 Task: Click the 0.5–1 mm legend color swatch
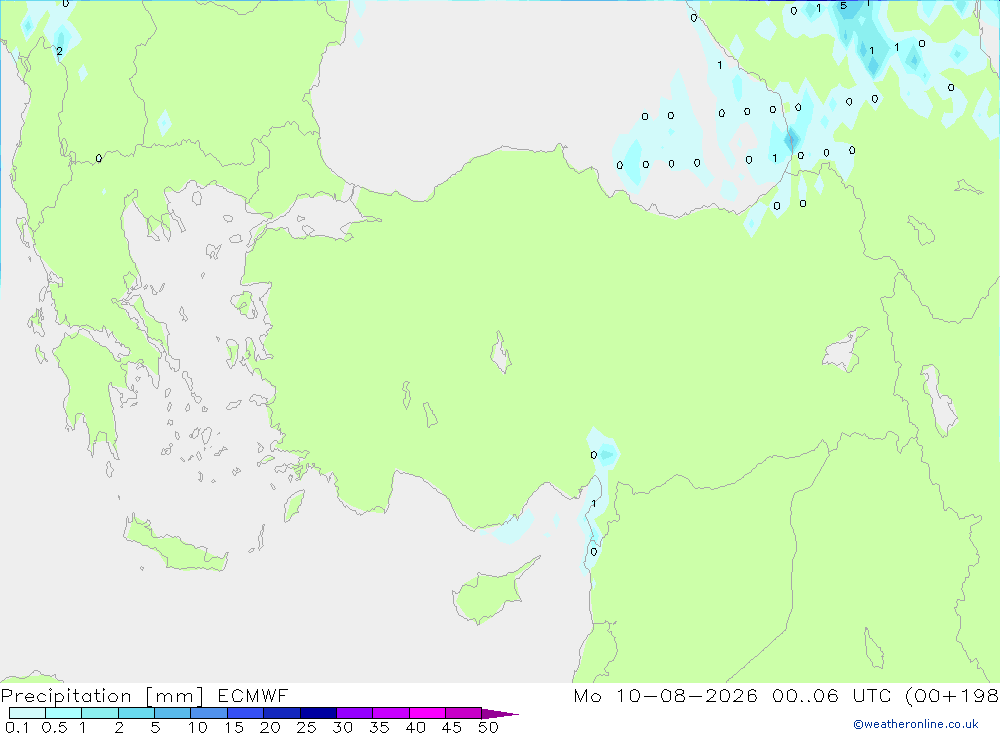pyautogui.click(x=64, y=713)
